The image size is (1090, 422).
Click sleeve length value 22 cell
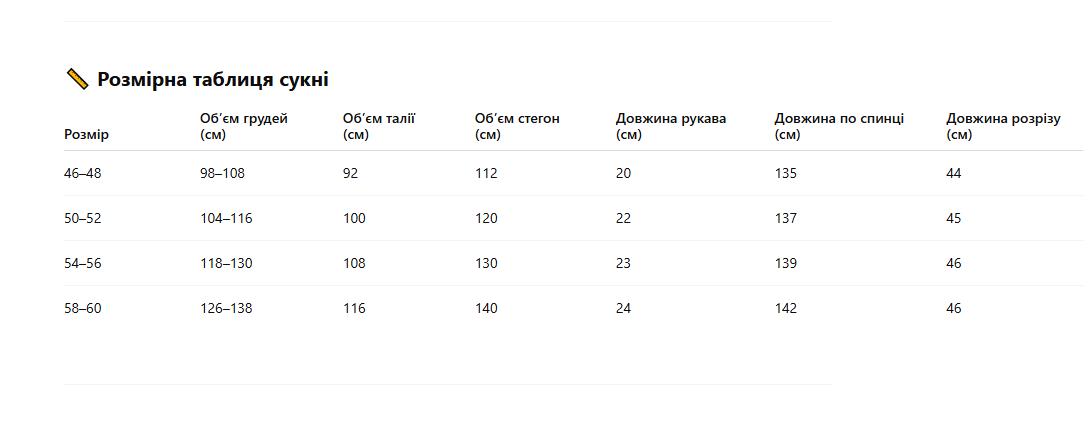[624, 218]
